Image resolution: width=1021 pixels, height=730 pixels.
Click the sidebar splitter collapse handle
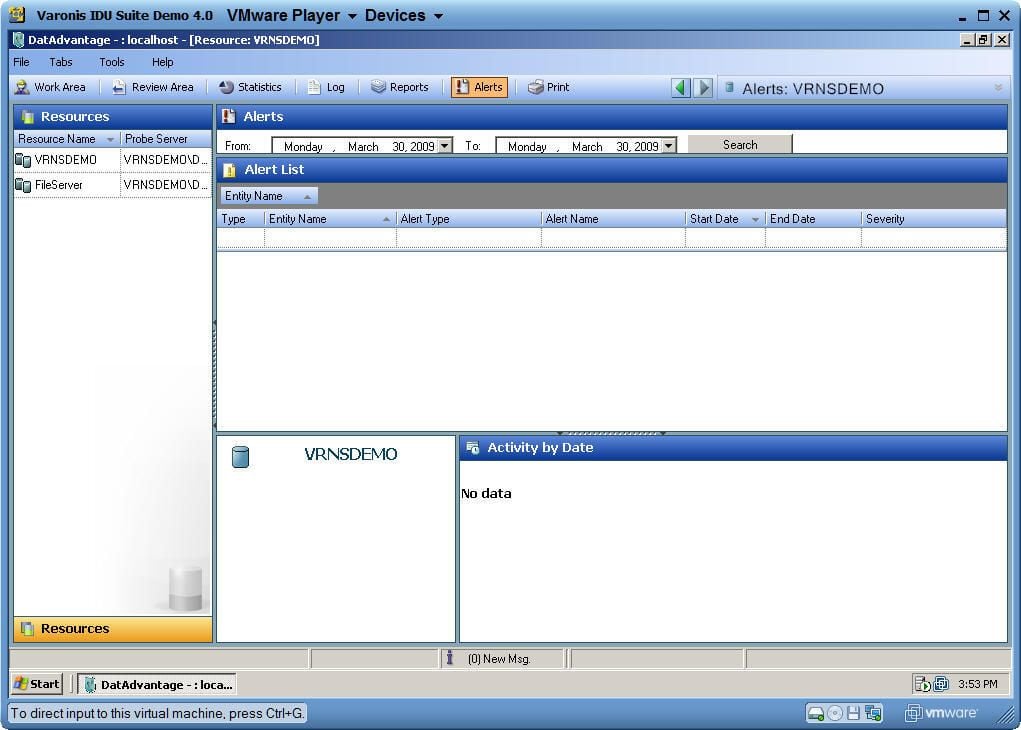click(x=214, y=374)
